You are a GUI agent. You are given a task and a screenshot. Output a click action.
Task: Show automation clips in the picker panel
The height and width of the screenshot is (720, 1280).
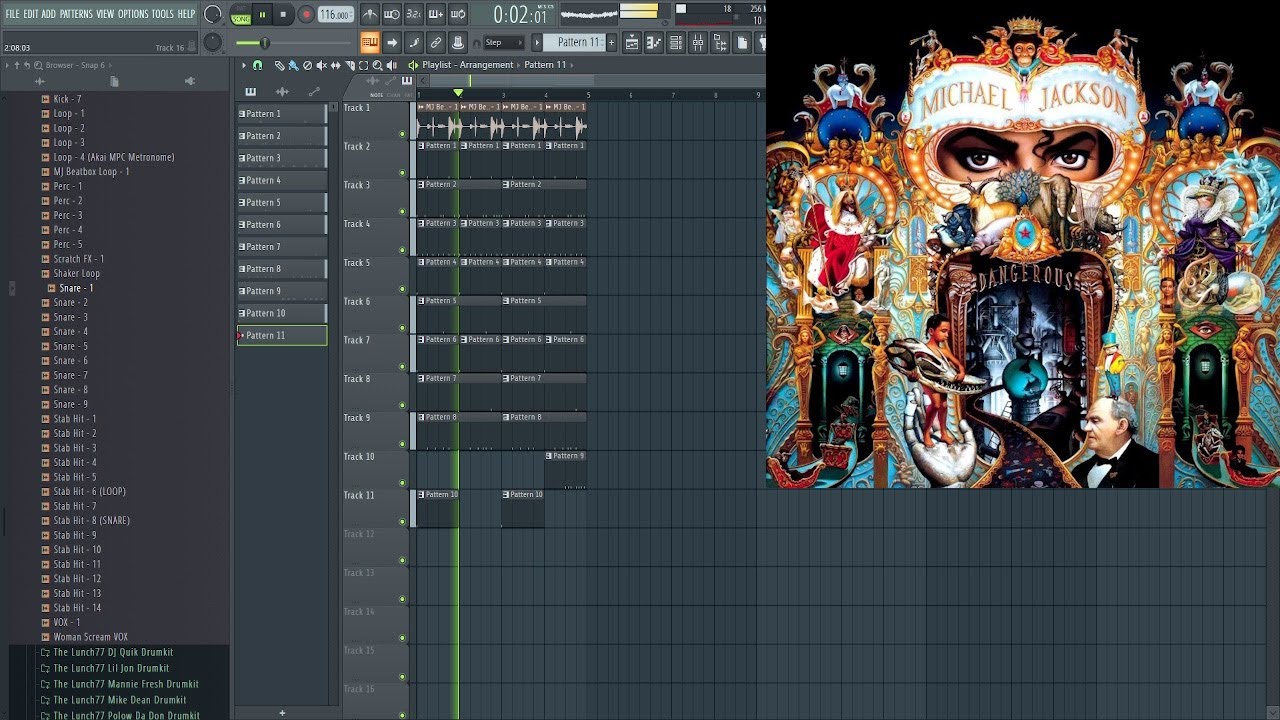[x=314, y=91]
